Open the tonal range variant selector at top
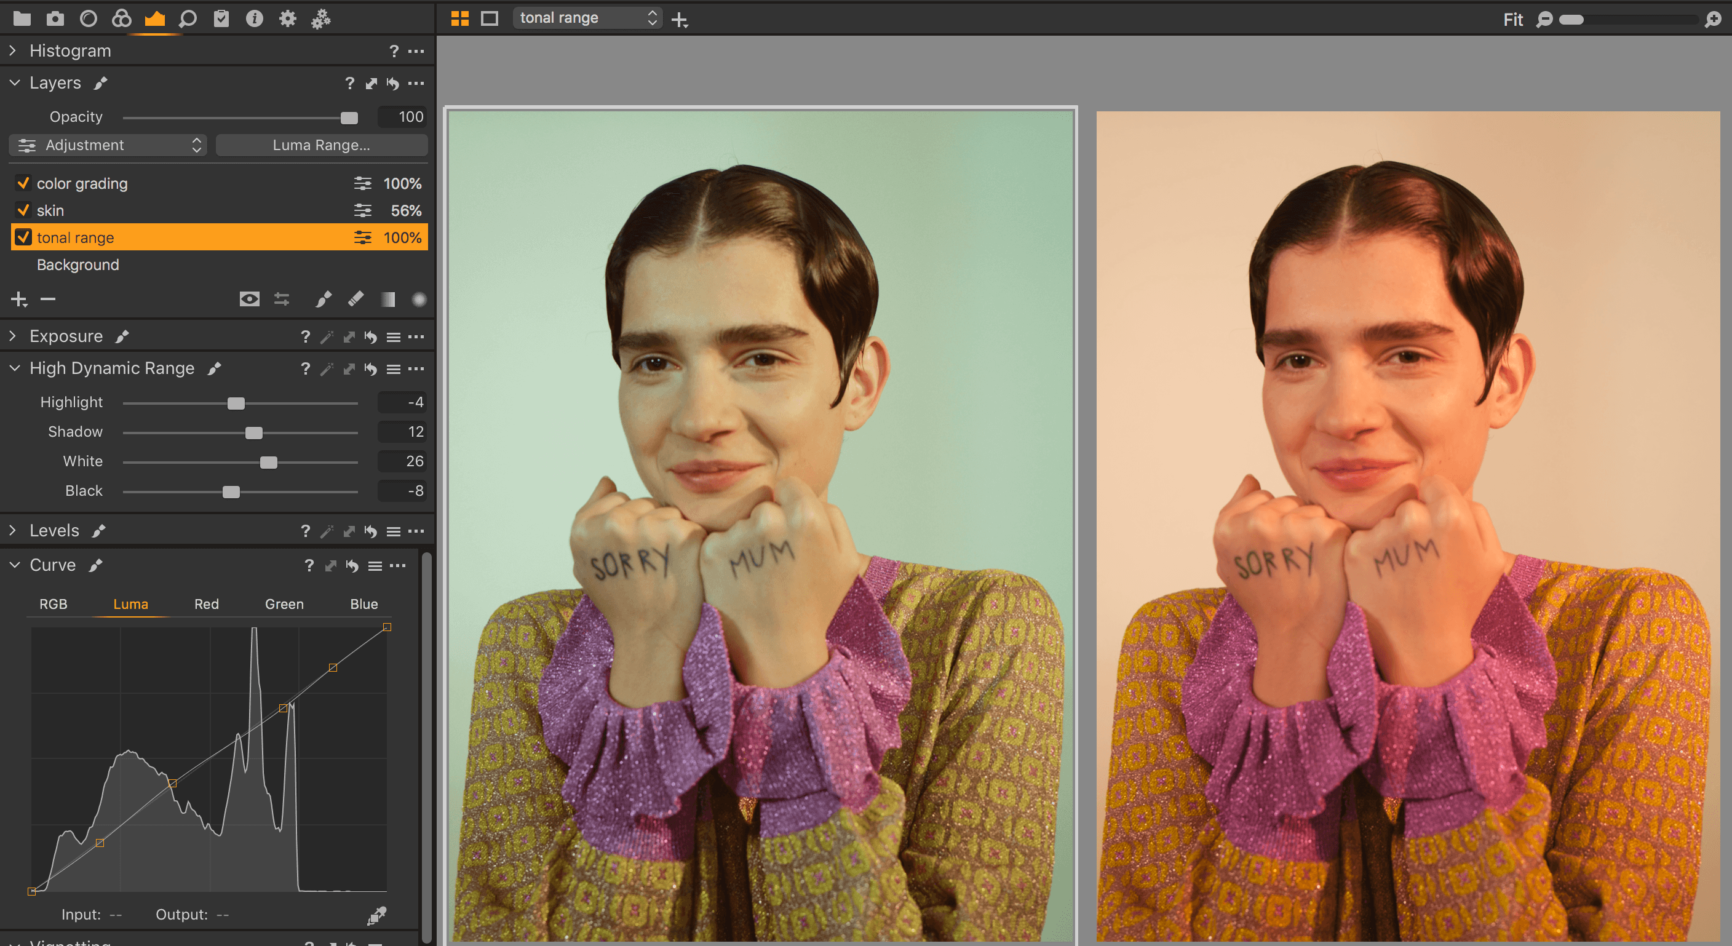The width and height of the screenshot is (1732, 946). pos(586,17)
